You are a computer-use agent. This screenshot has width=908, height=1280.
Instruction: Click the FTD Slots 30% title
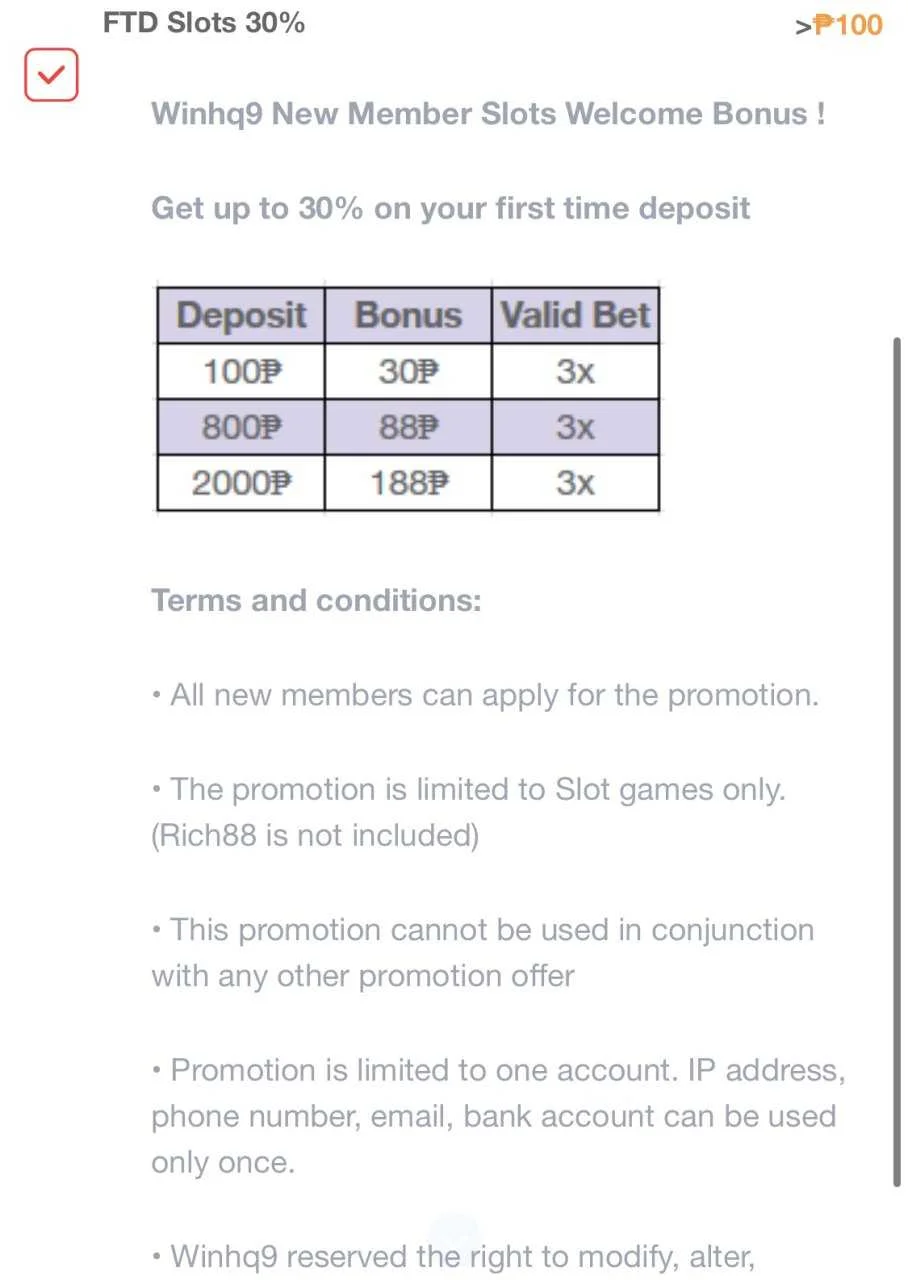tap(204, 21)
